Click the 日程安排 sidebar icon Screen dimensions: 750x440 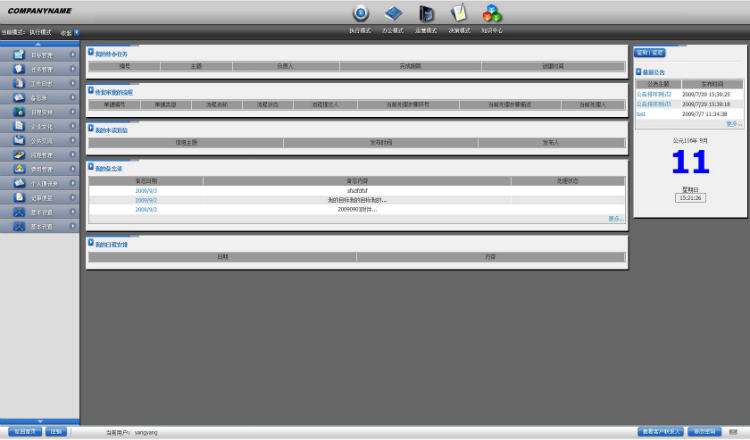coord(19,112)
